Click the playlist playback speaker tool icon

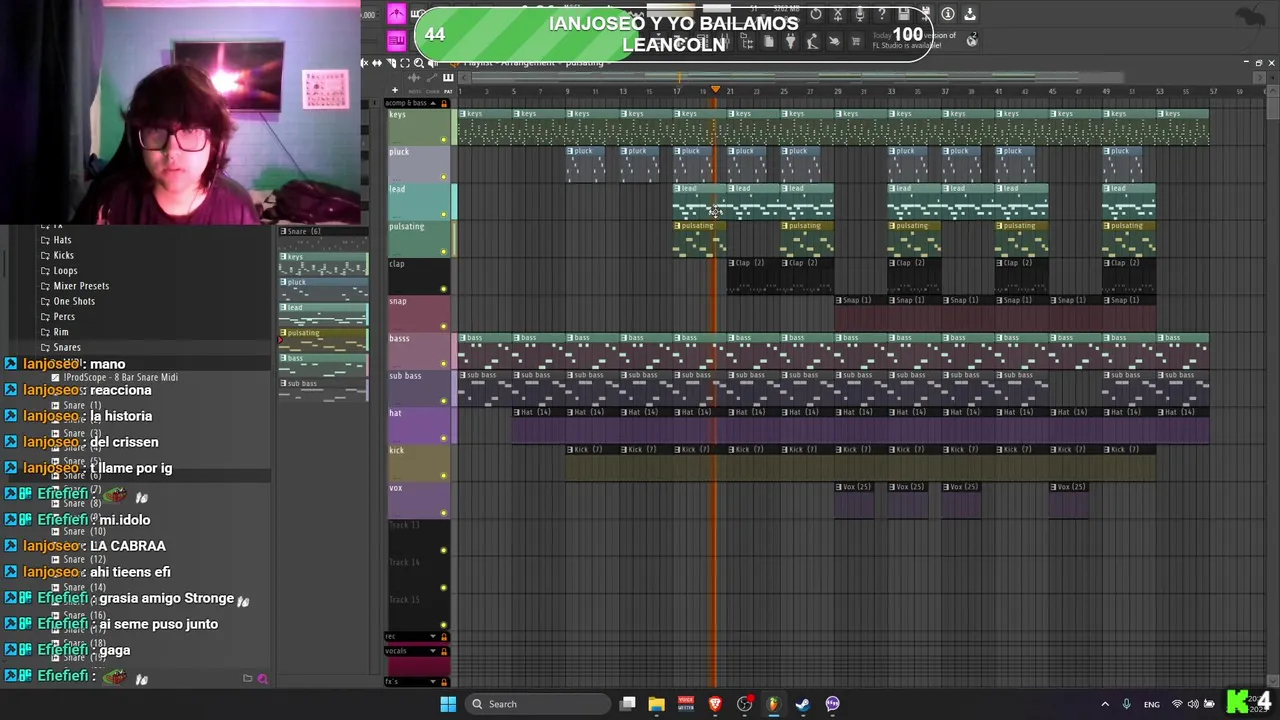tap(432, 63)
